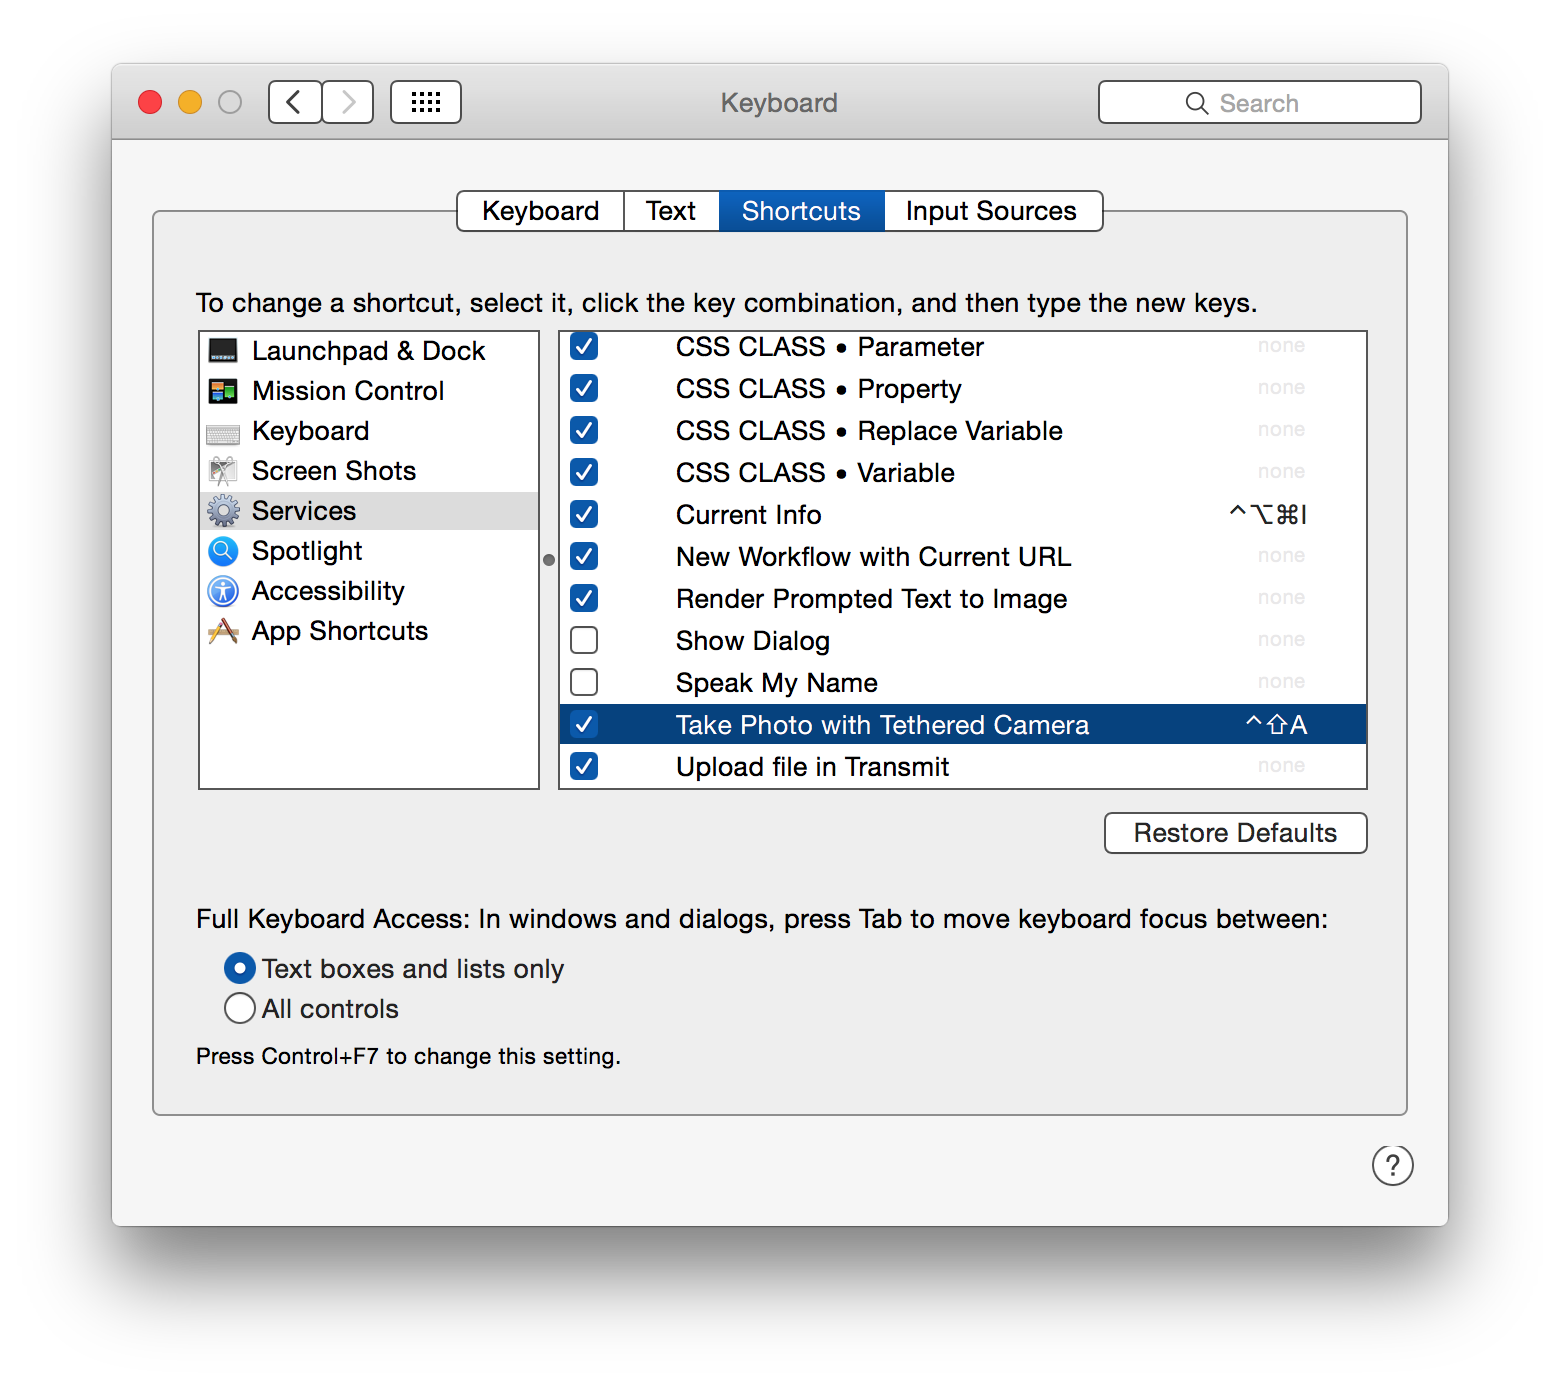Viewport: 1560px width, 1386px height.
Task: Select Spotlight category
Action: [369, 551]
